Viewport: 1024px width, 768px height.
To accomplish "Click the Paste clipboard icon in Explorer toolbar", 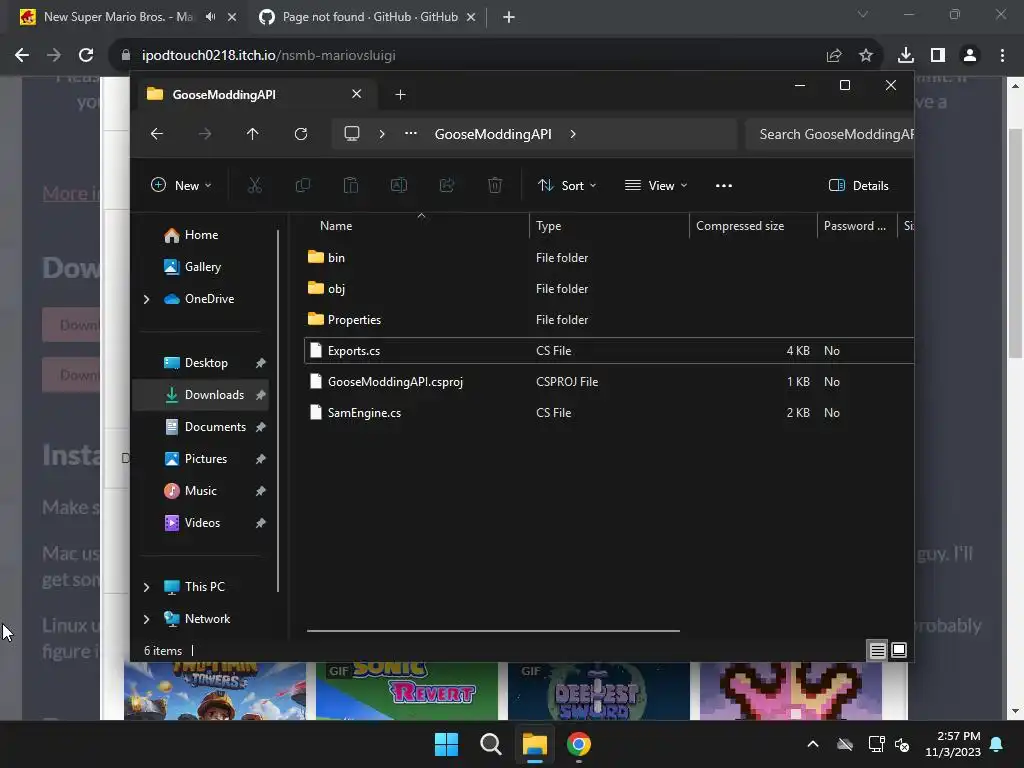I will coord(351,185).
